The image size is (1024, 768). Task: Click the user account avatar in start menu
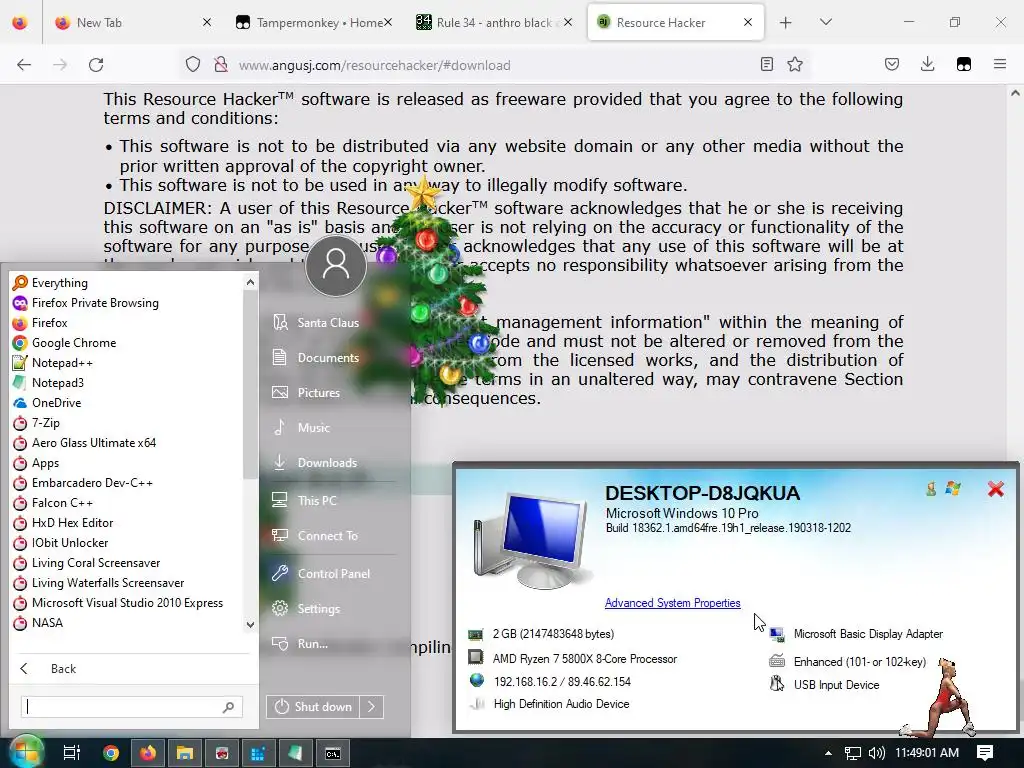tap(336, 265)
